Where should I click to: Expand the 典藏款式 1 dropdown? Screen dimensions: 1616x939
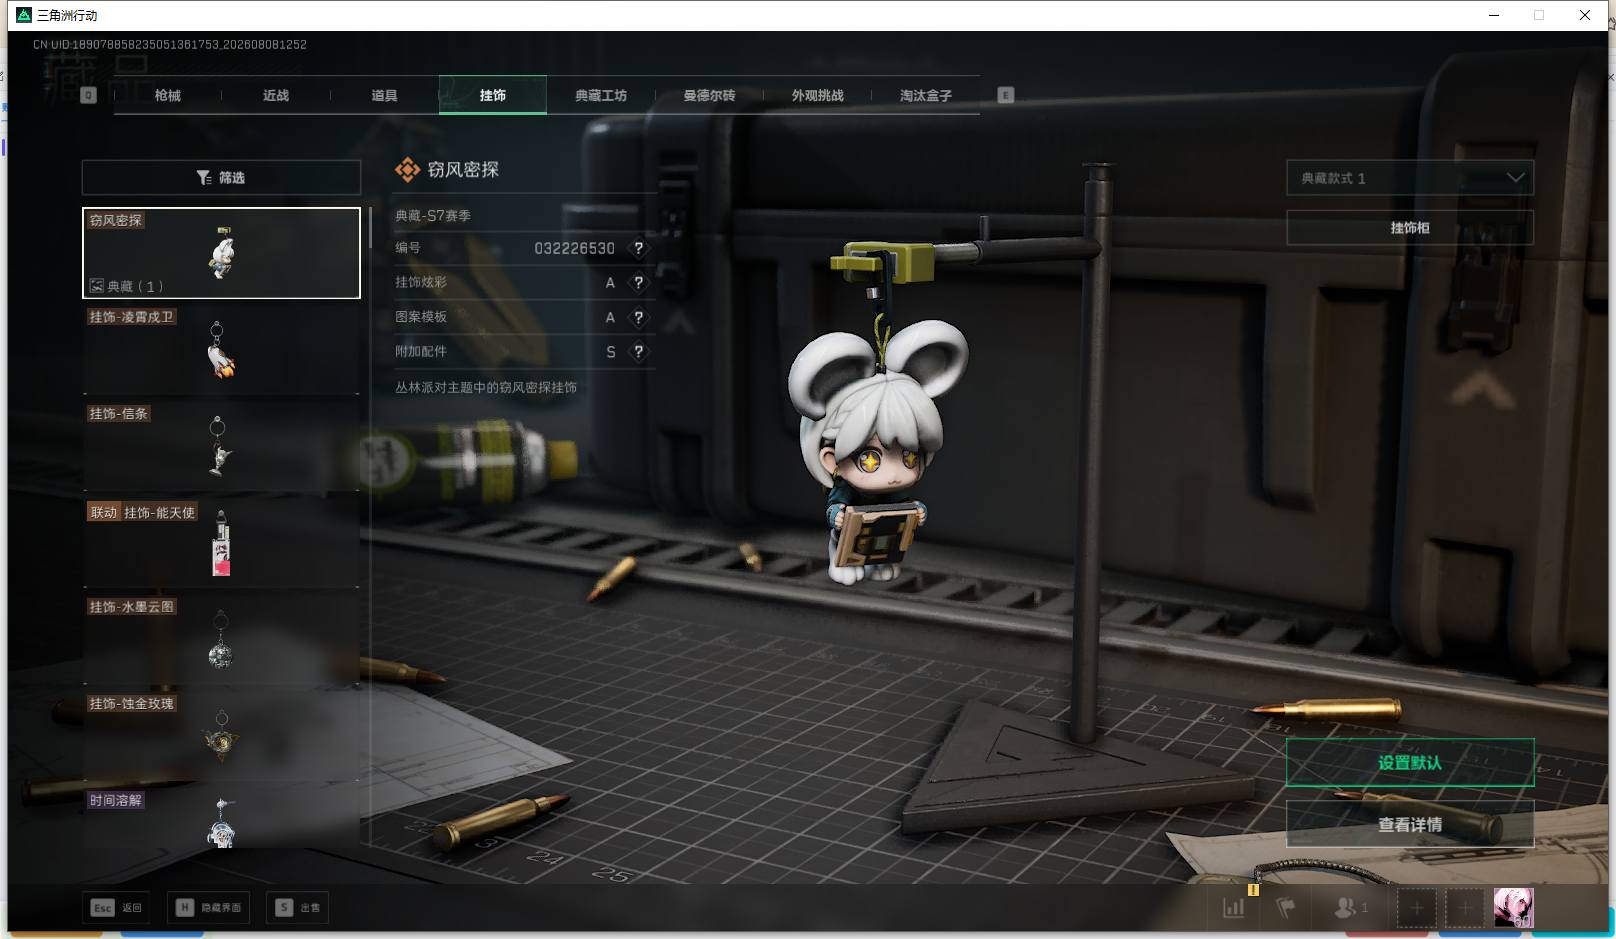pos(1410,178)
